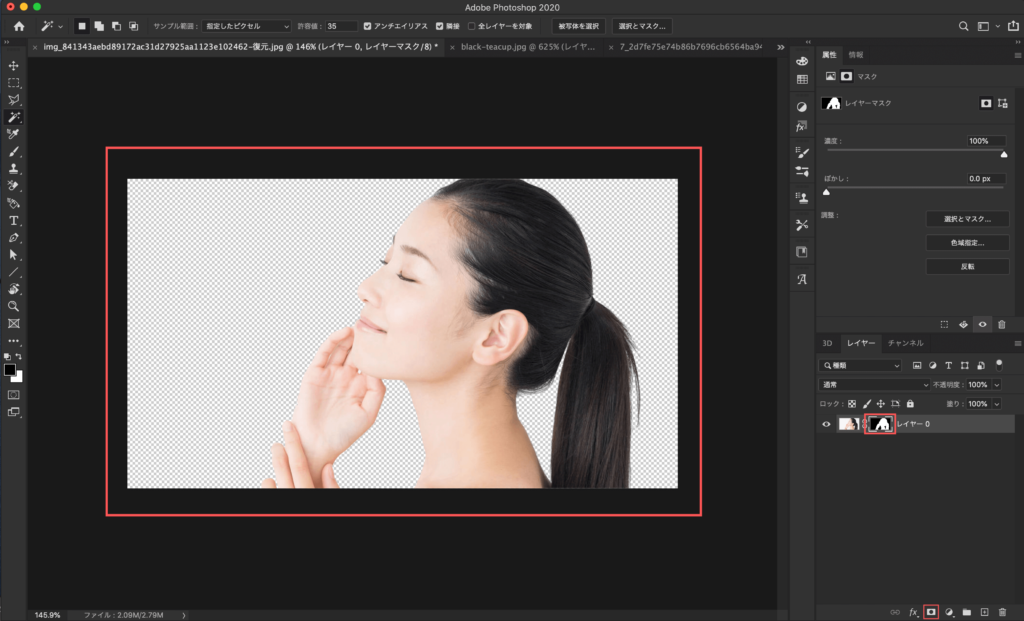
Task: Select the Brush tool
Action: 13,151
